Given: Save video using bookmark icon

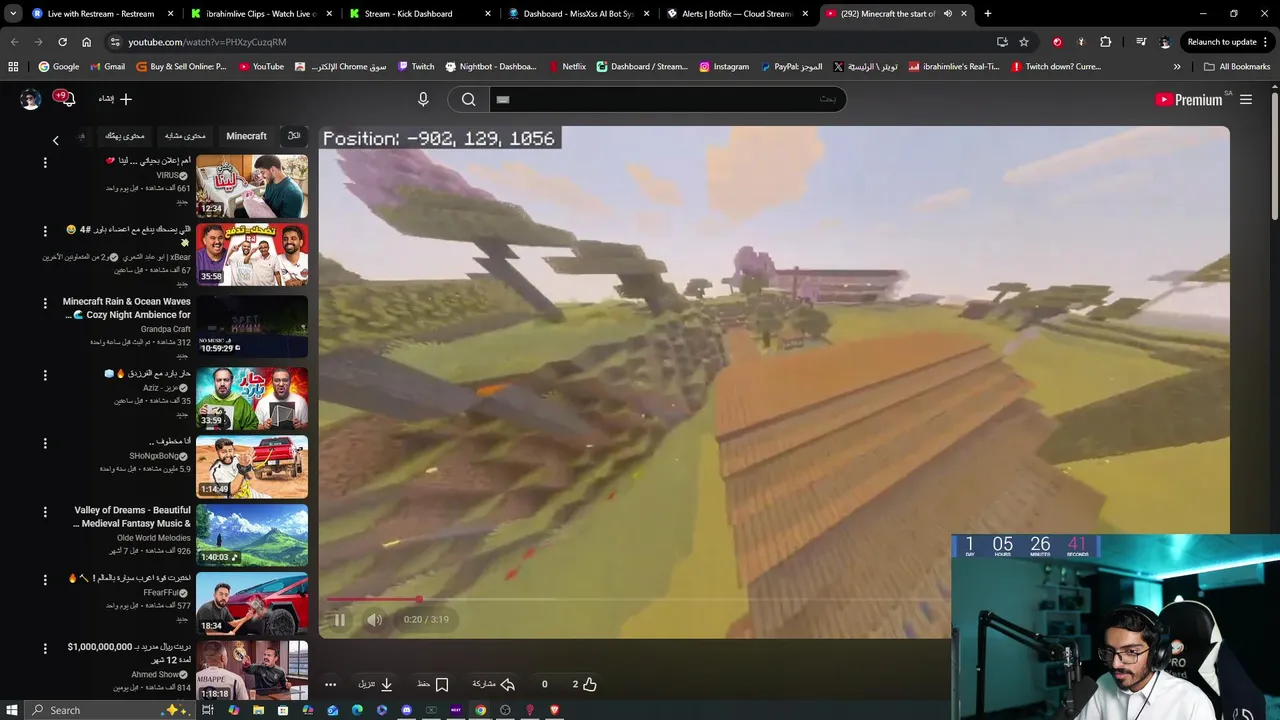Looking at the screenshot, I should [x=441, y=684].
